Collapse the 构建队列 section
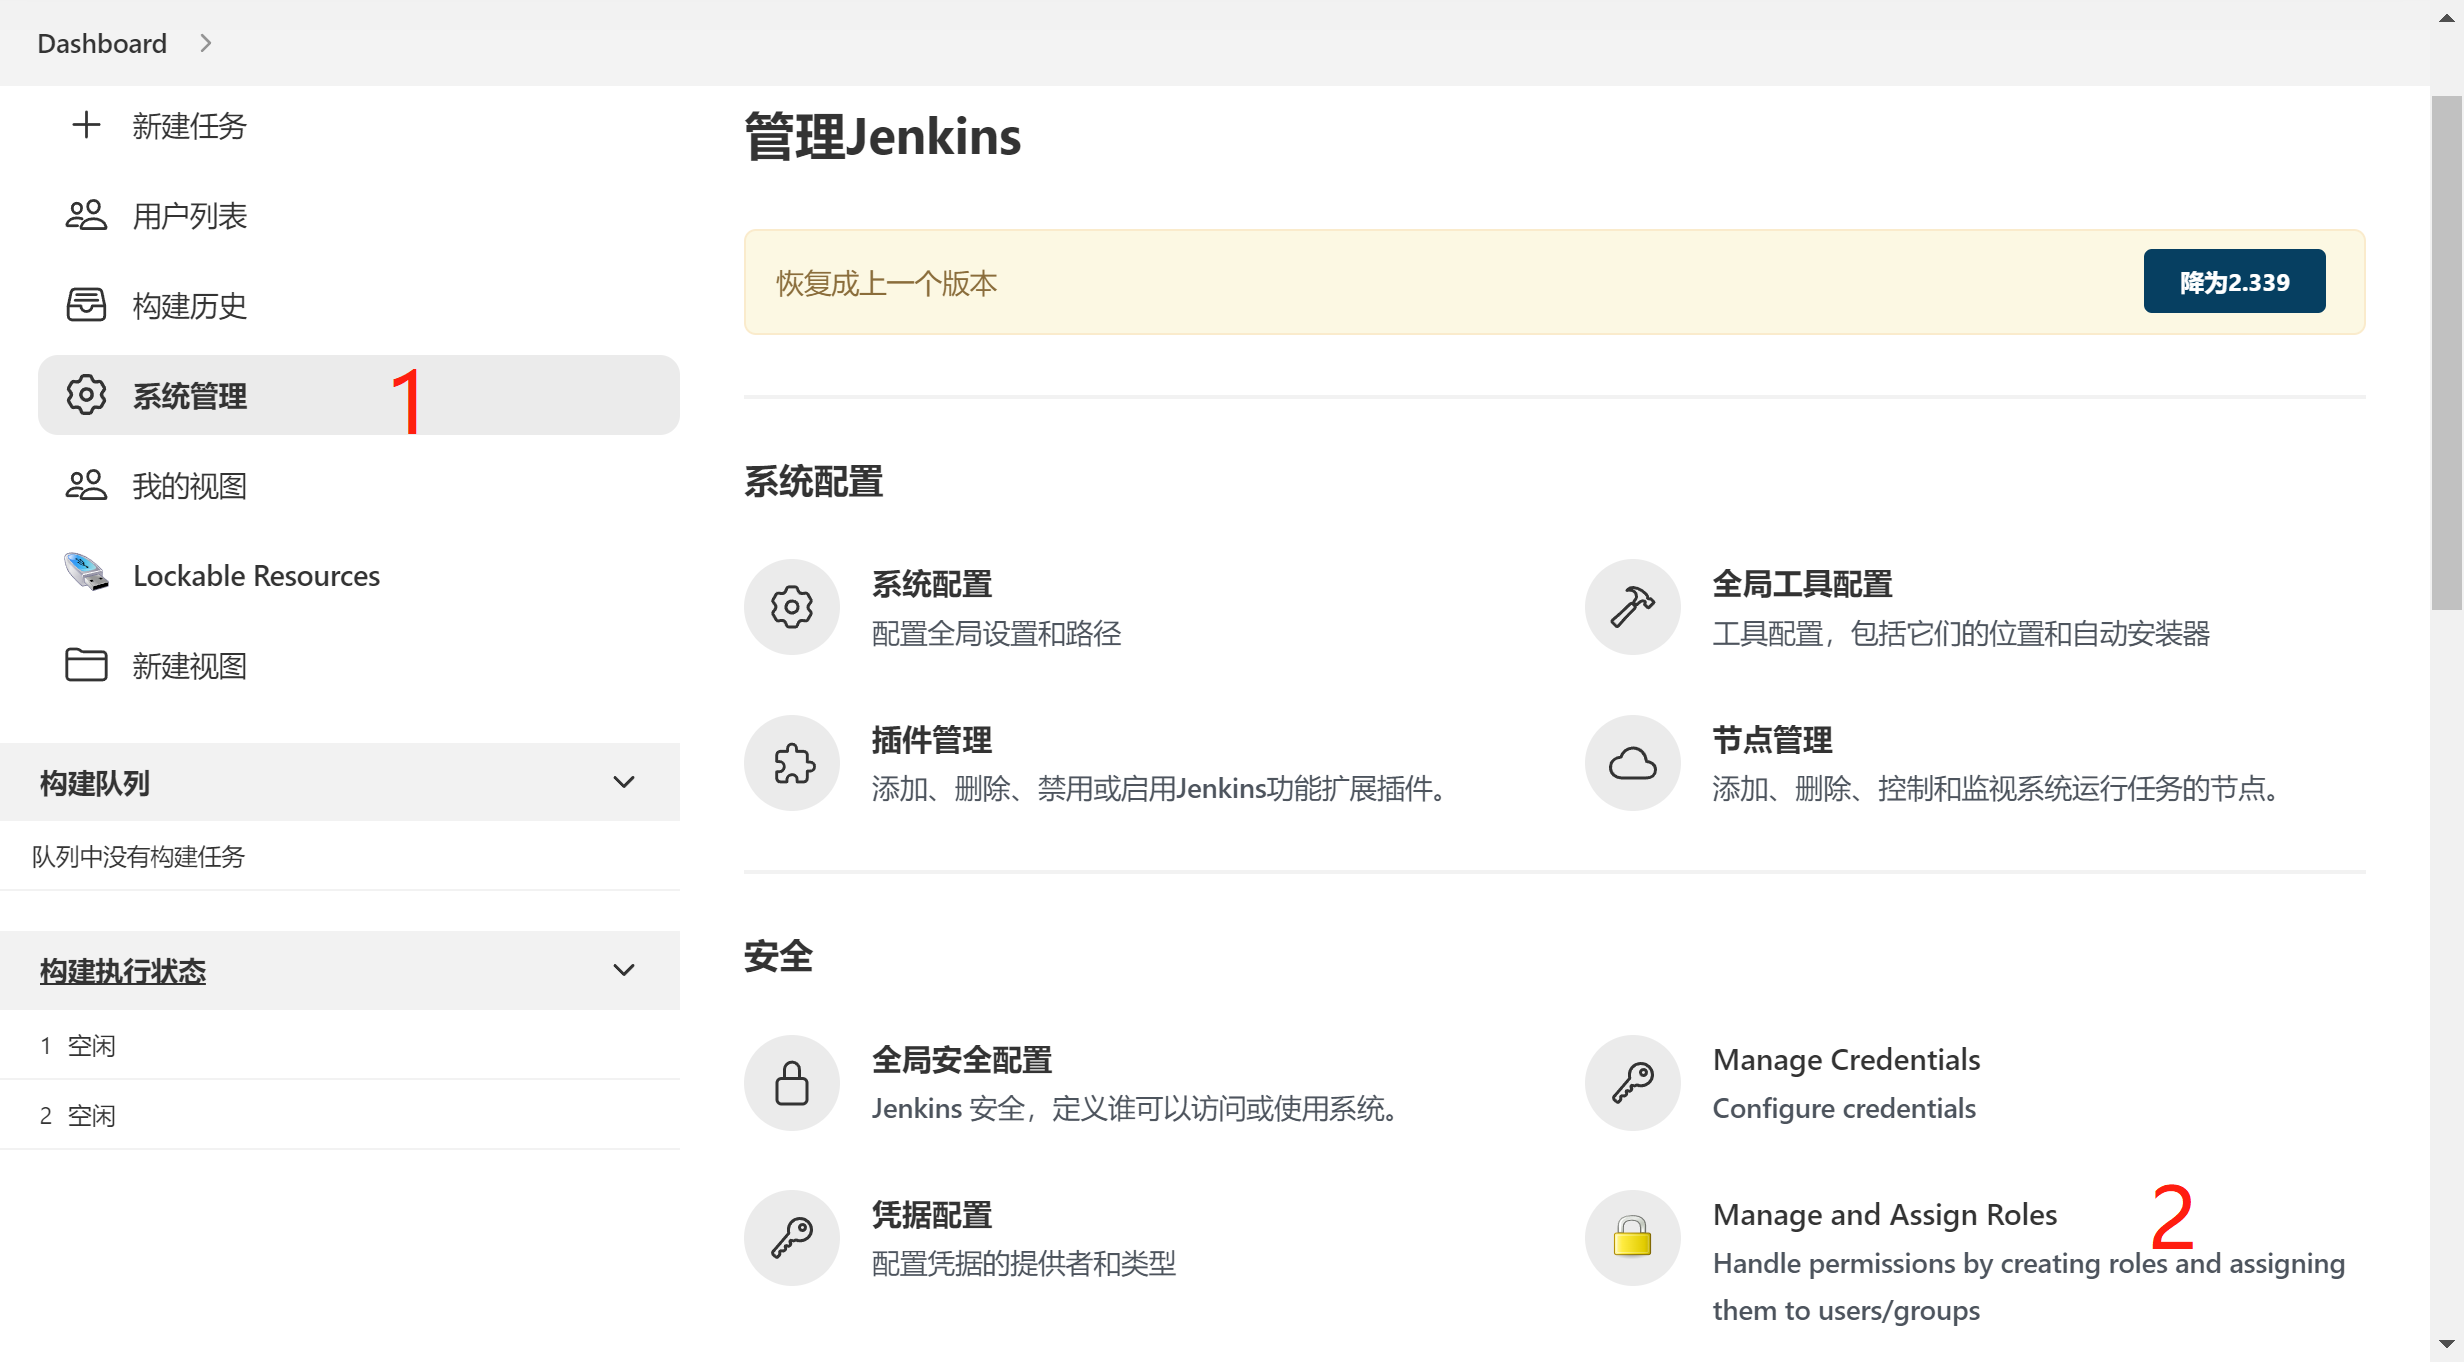The width and height of the screenshot is (2464, 1362). [624, 781]
